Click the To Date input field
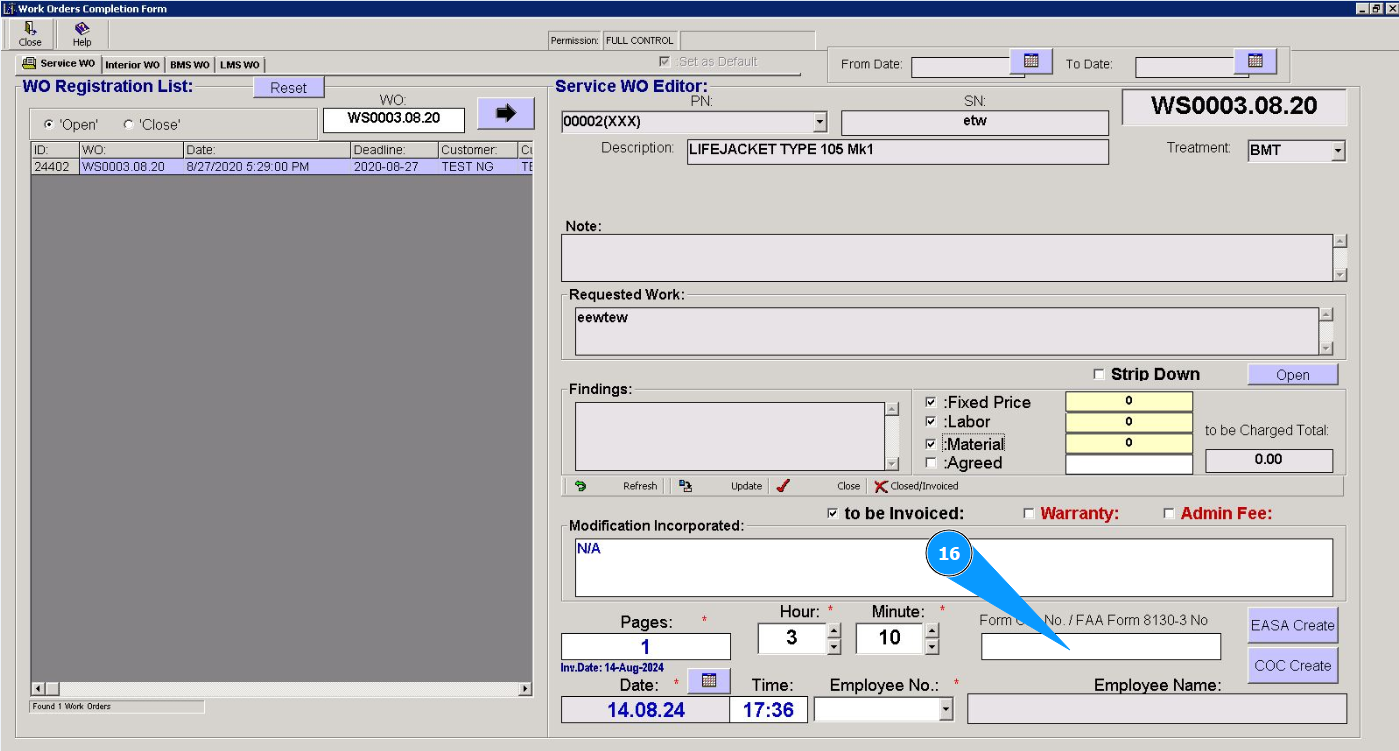The image size is (1399, 751). click(x=1185, y=66)
